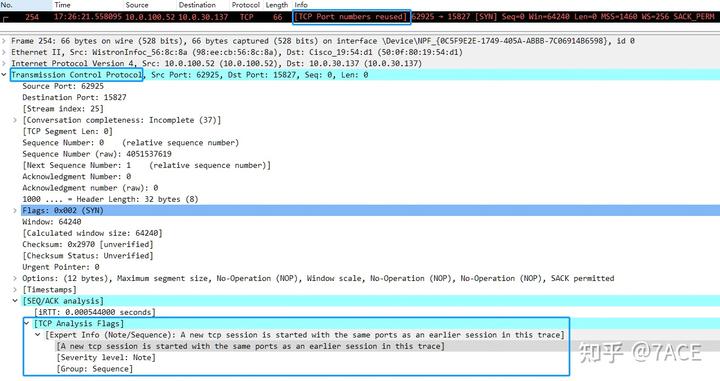Sort by the Length column header
The image size is (720, 381).
[277, 5]
